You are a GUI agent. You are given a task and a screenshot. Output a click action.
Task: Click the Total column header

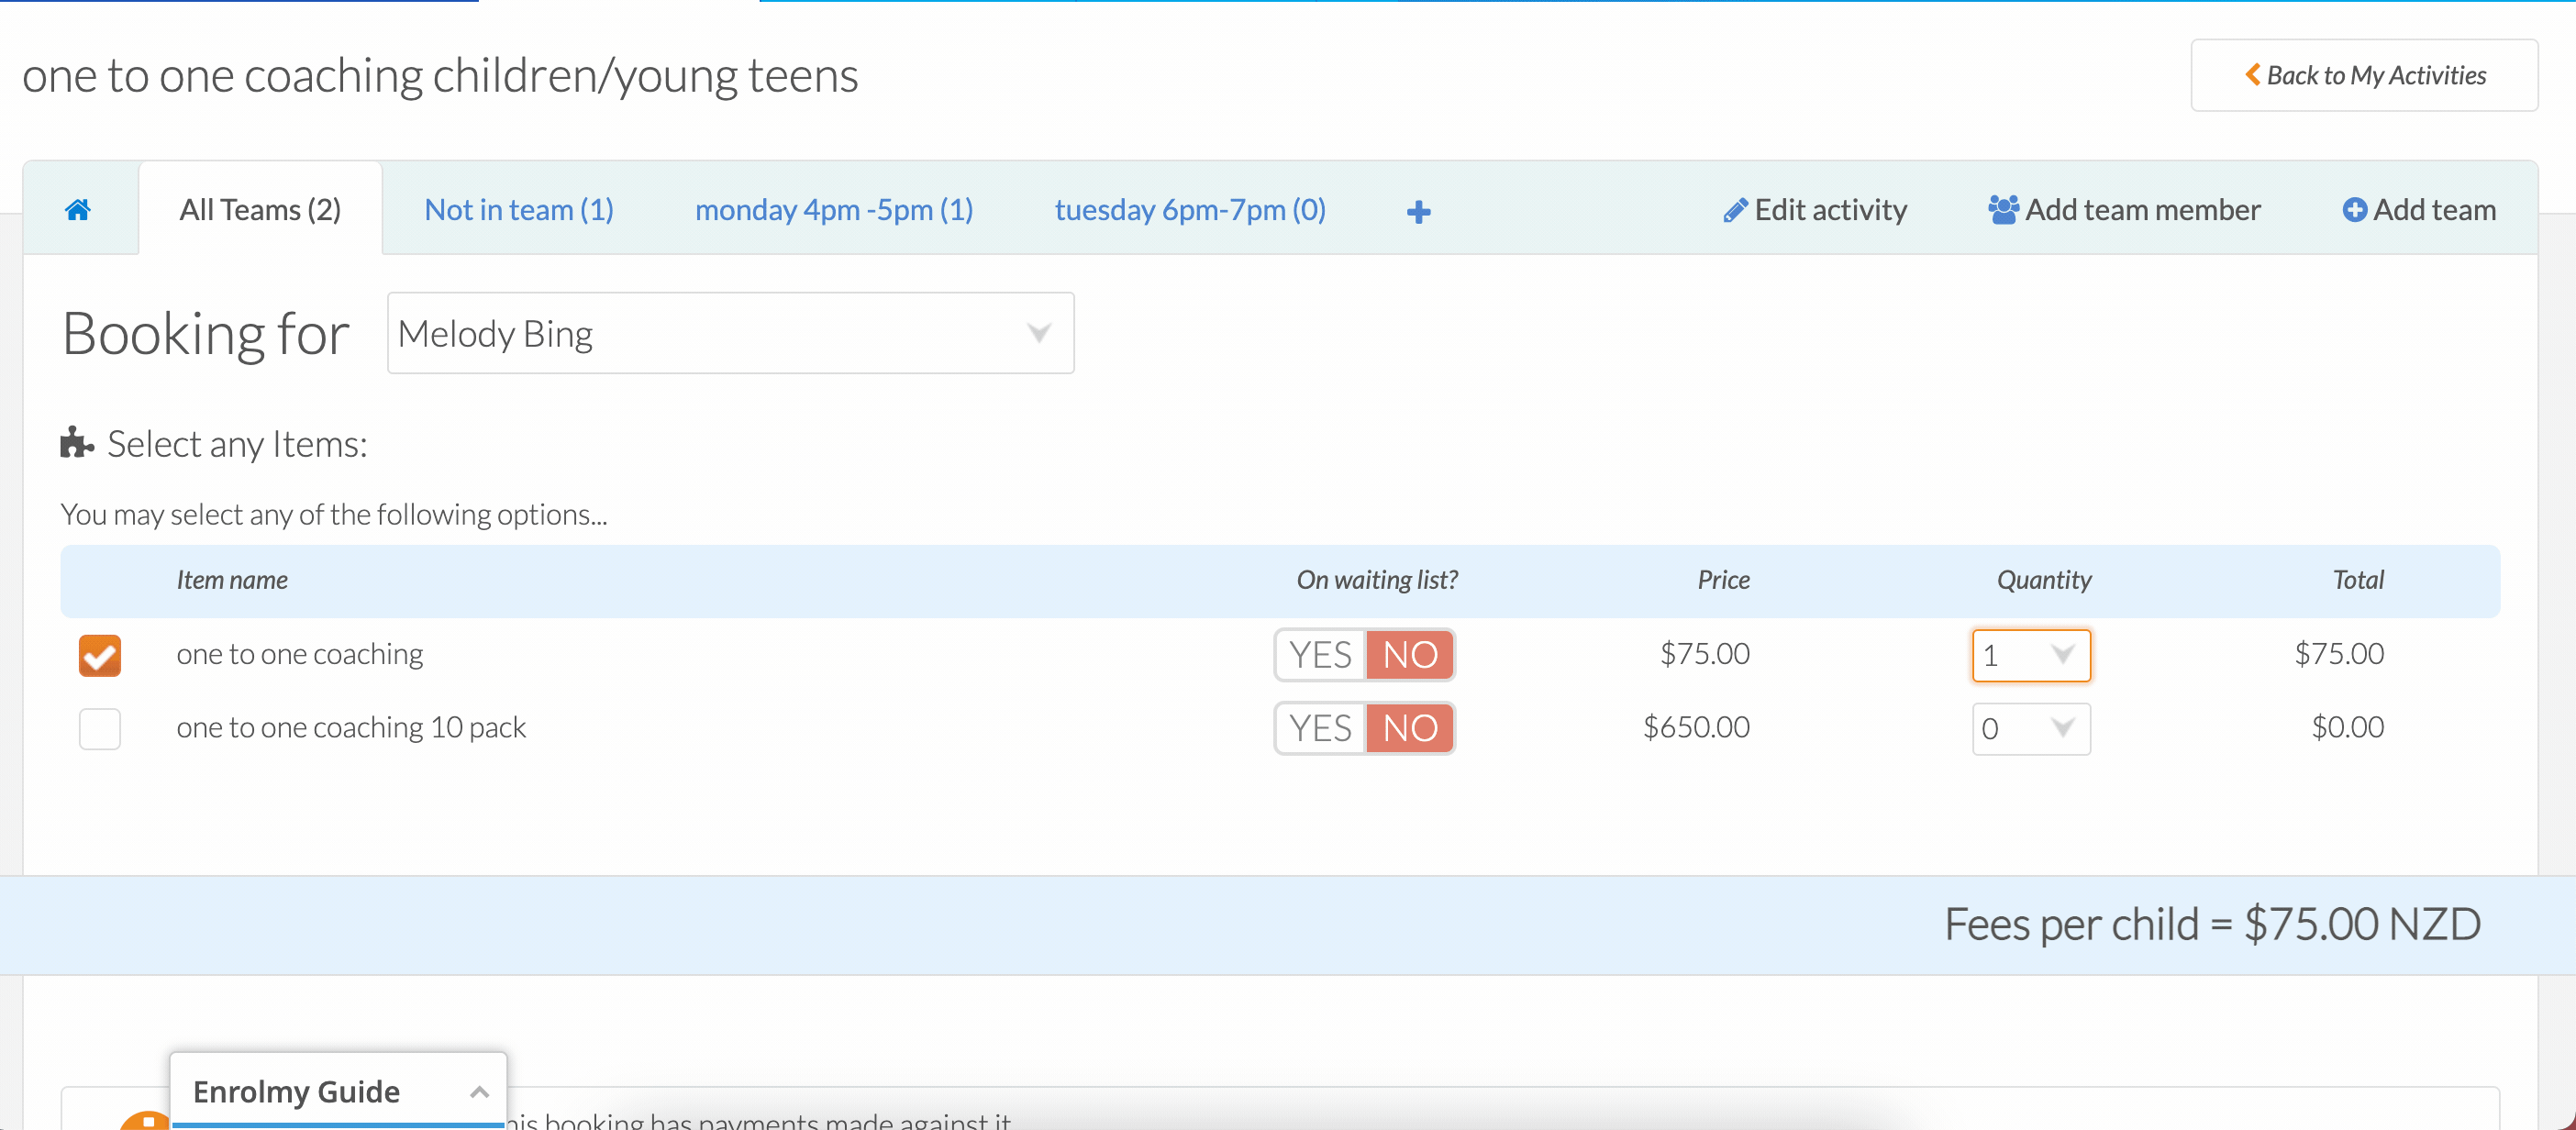click(2358, 580)
